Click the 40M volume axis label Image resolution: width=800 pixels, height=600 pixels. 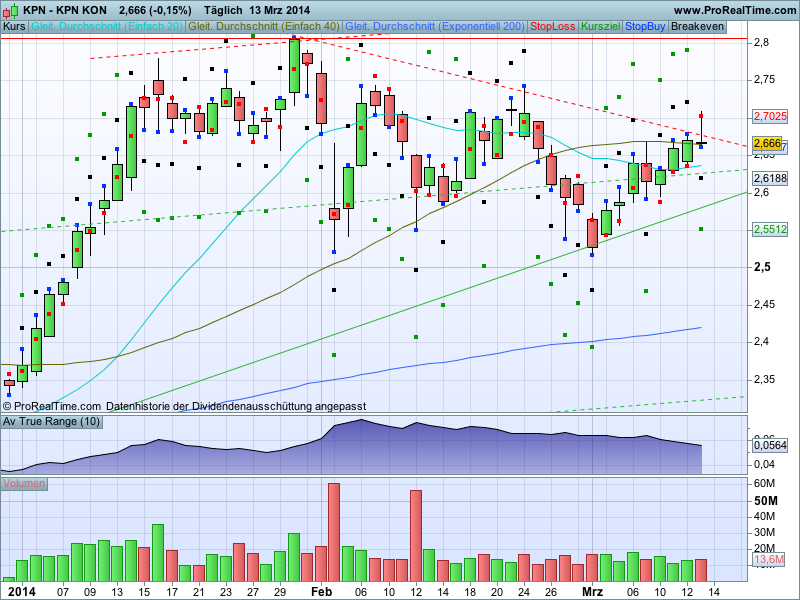click(764, 516)
